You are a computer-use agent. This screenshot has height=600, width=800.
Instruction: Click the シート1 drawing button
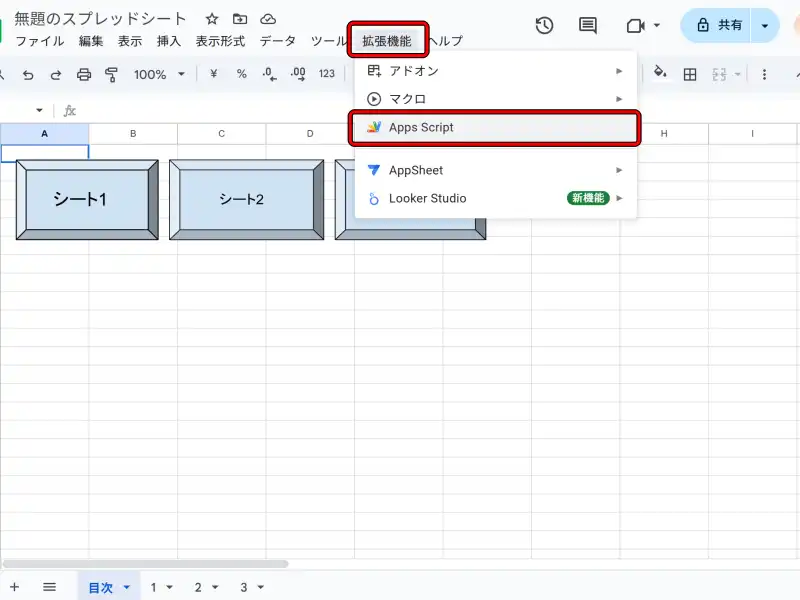87,199
